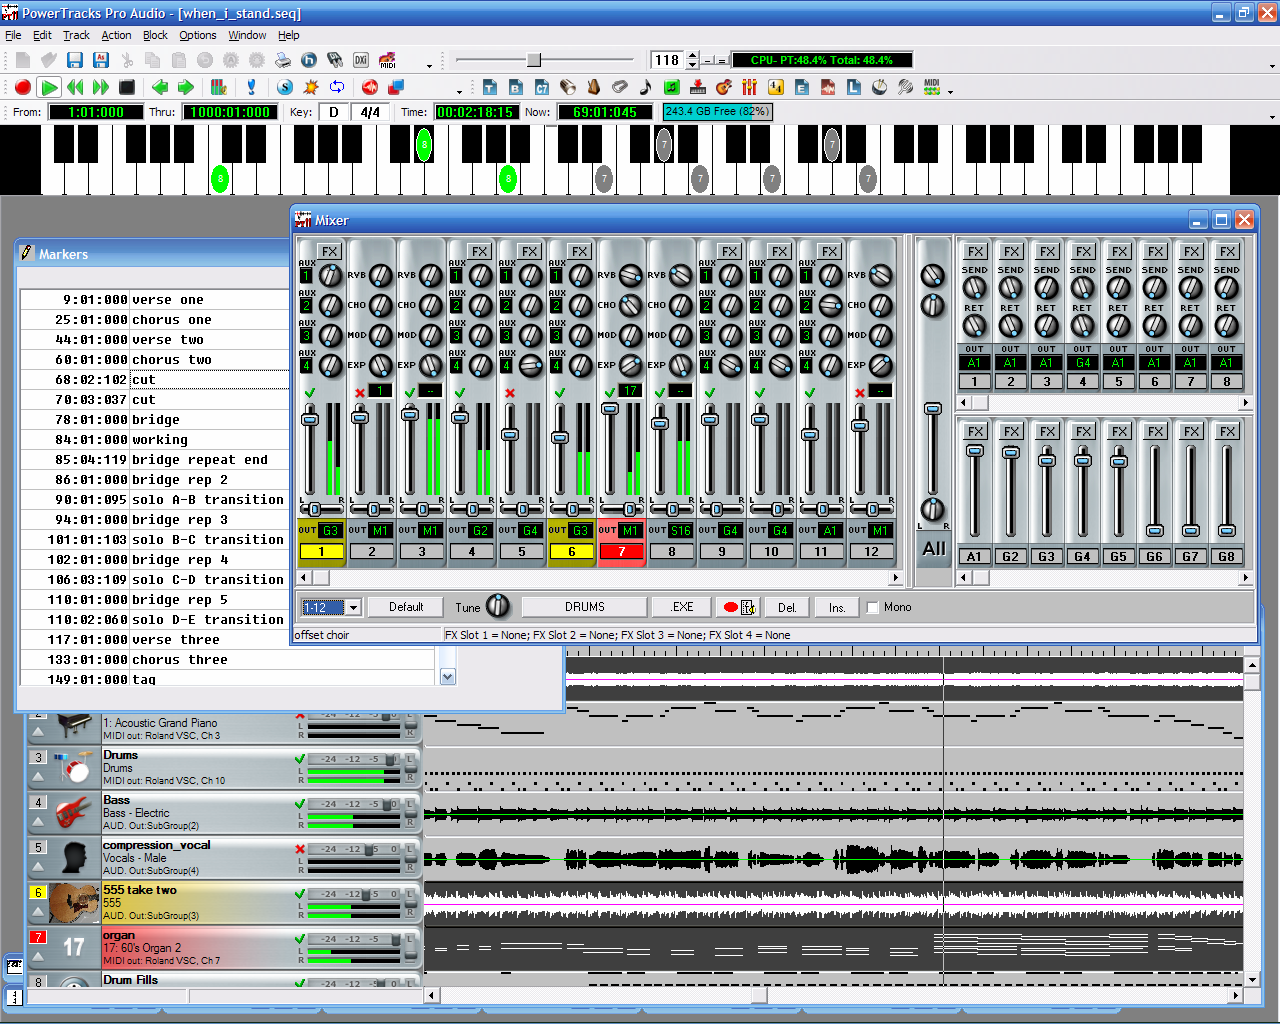The width and height of the screenshot is (1280, 1024).
Task: Click the red audio waveform icon
Action: pos(828,88)
